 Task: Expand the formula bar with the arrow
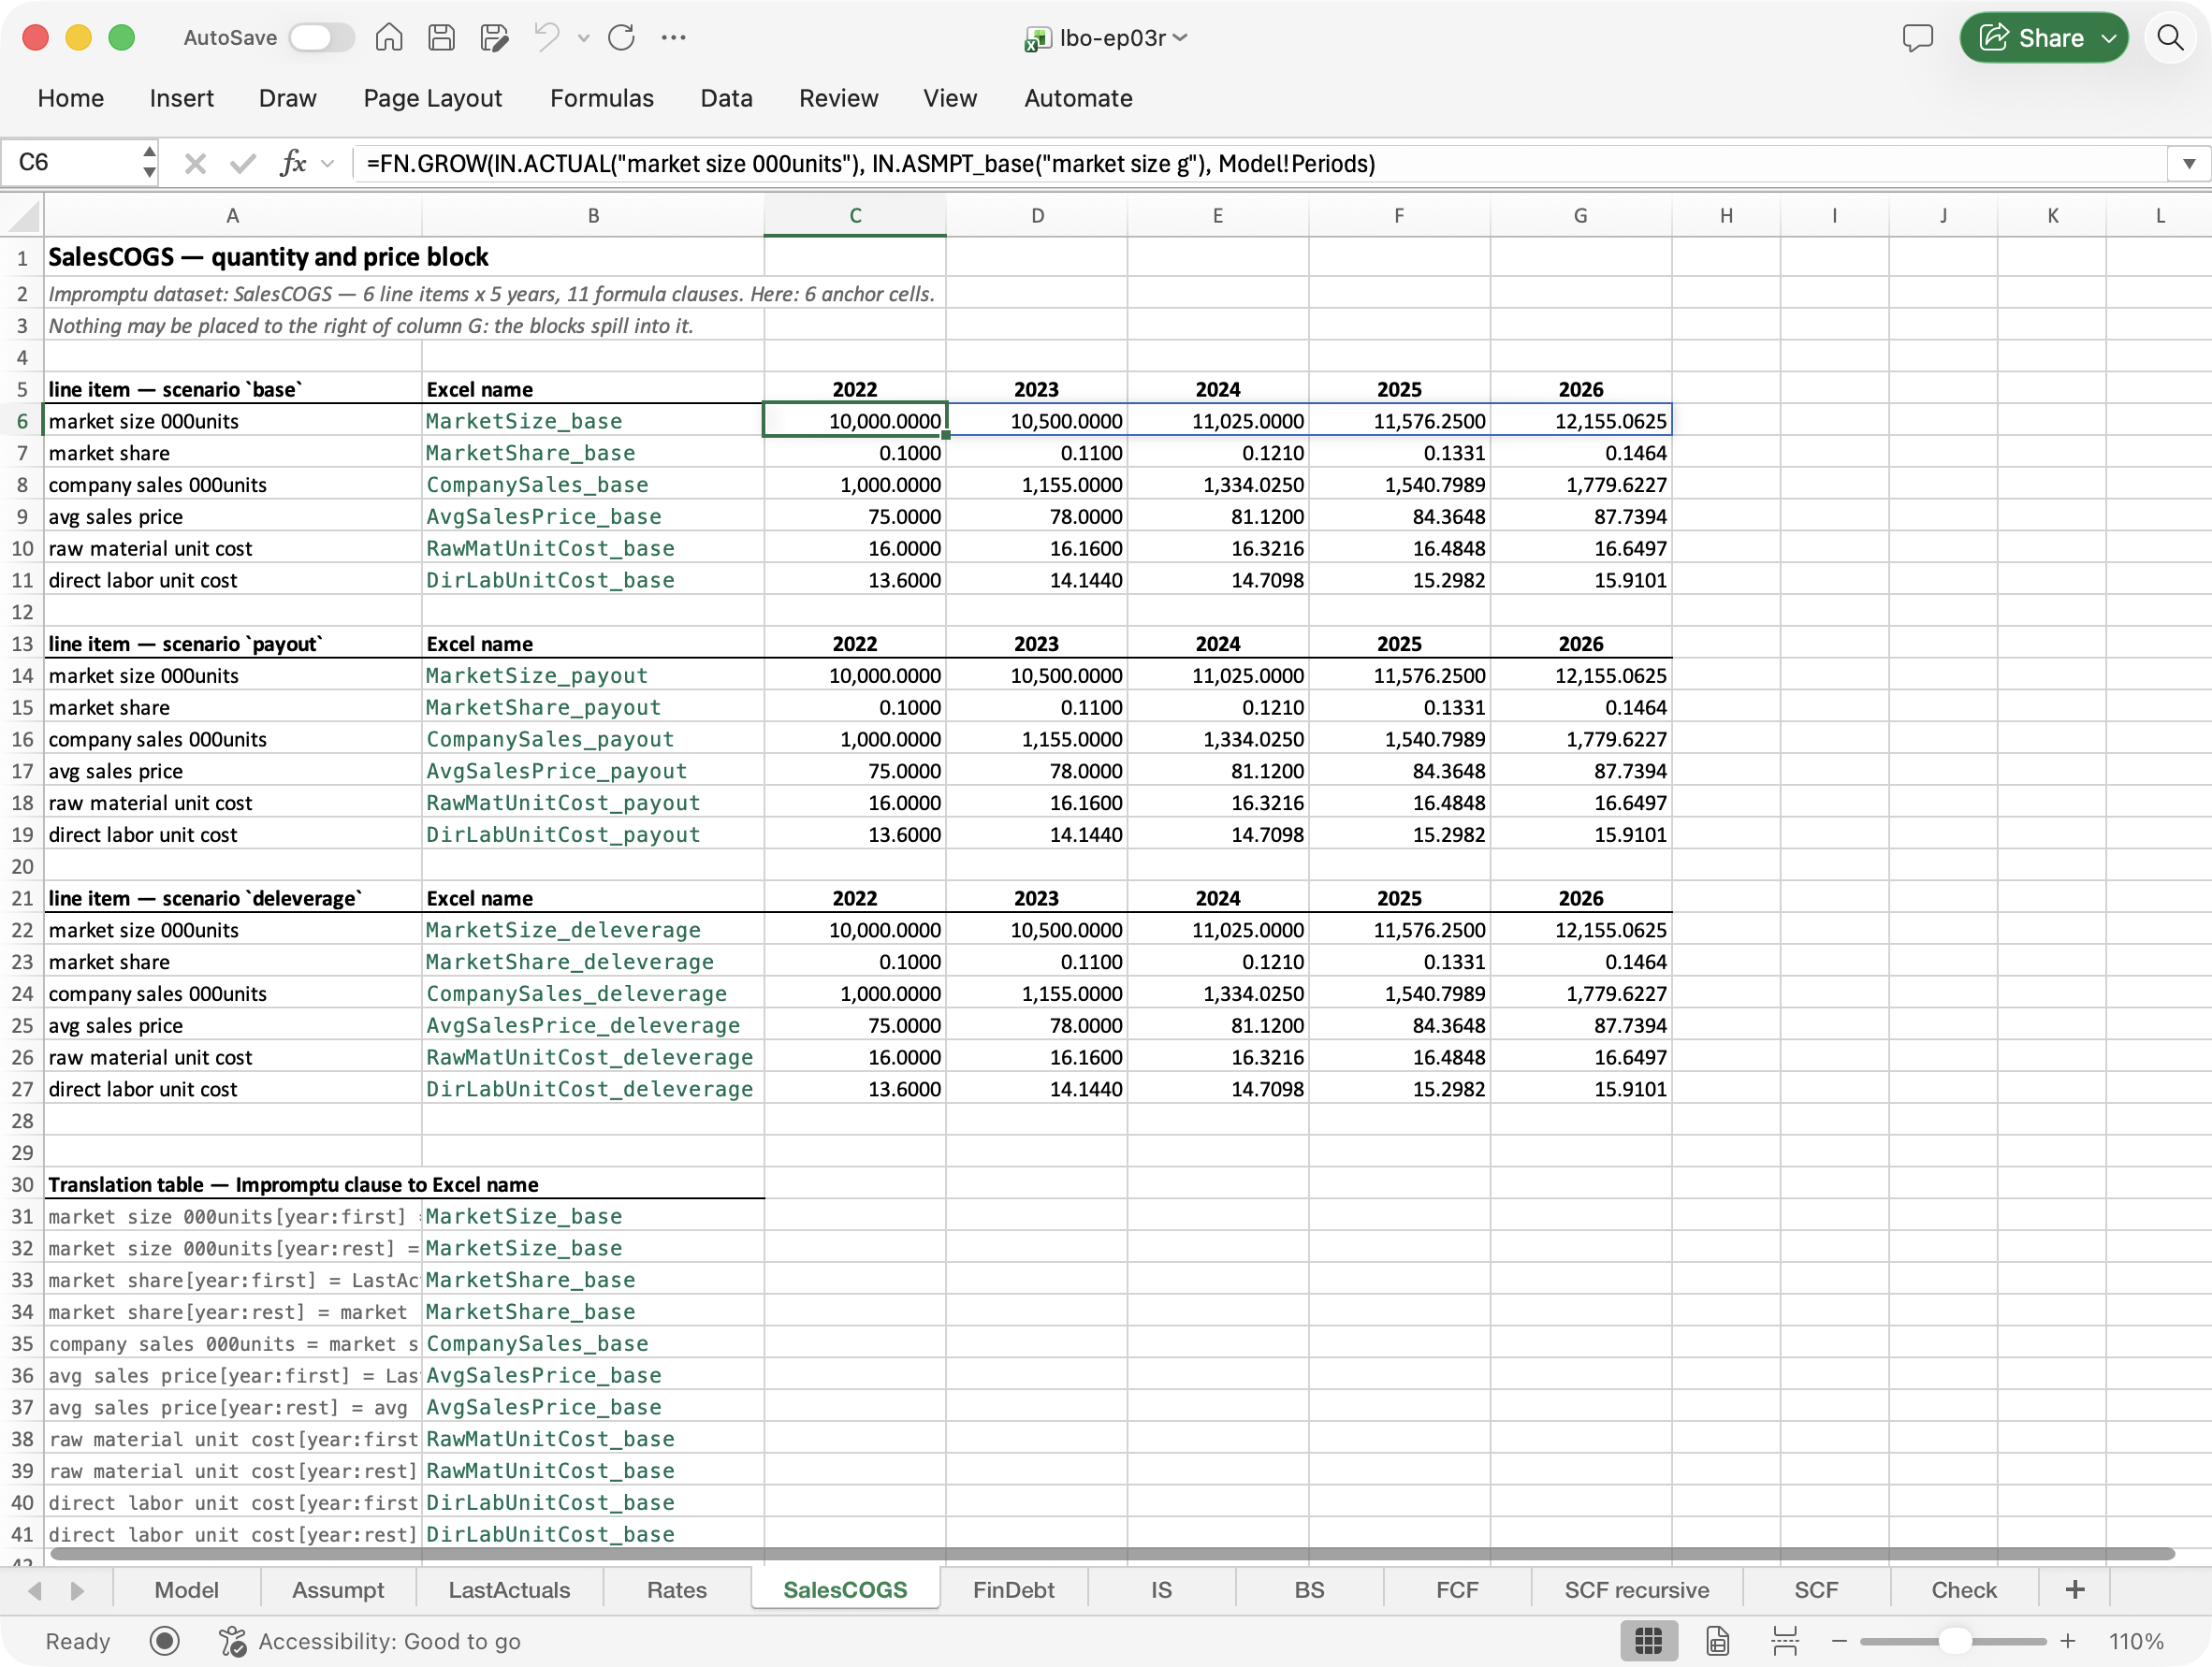pos(2188,163)
